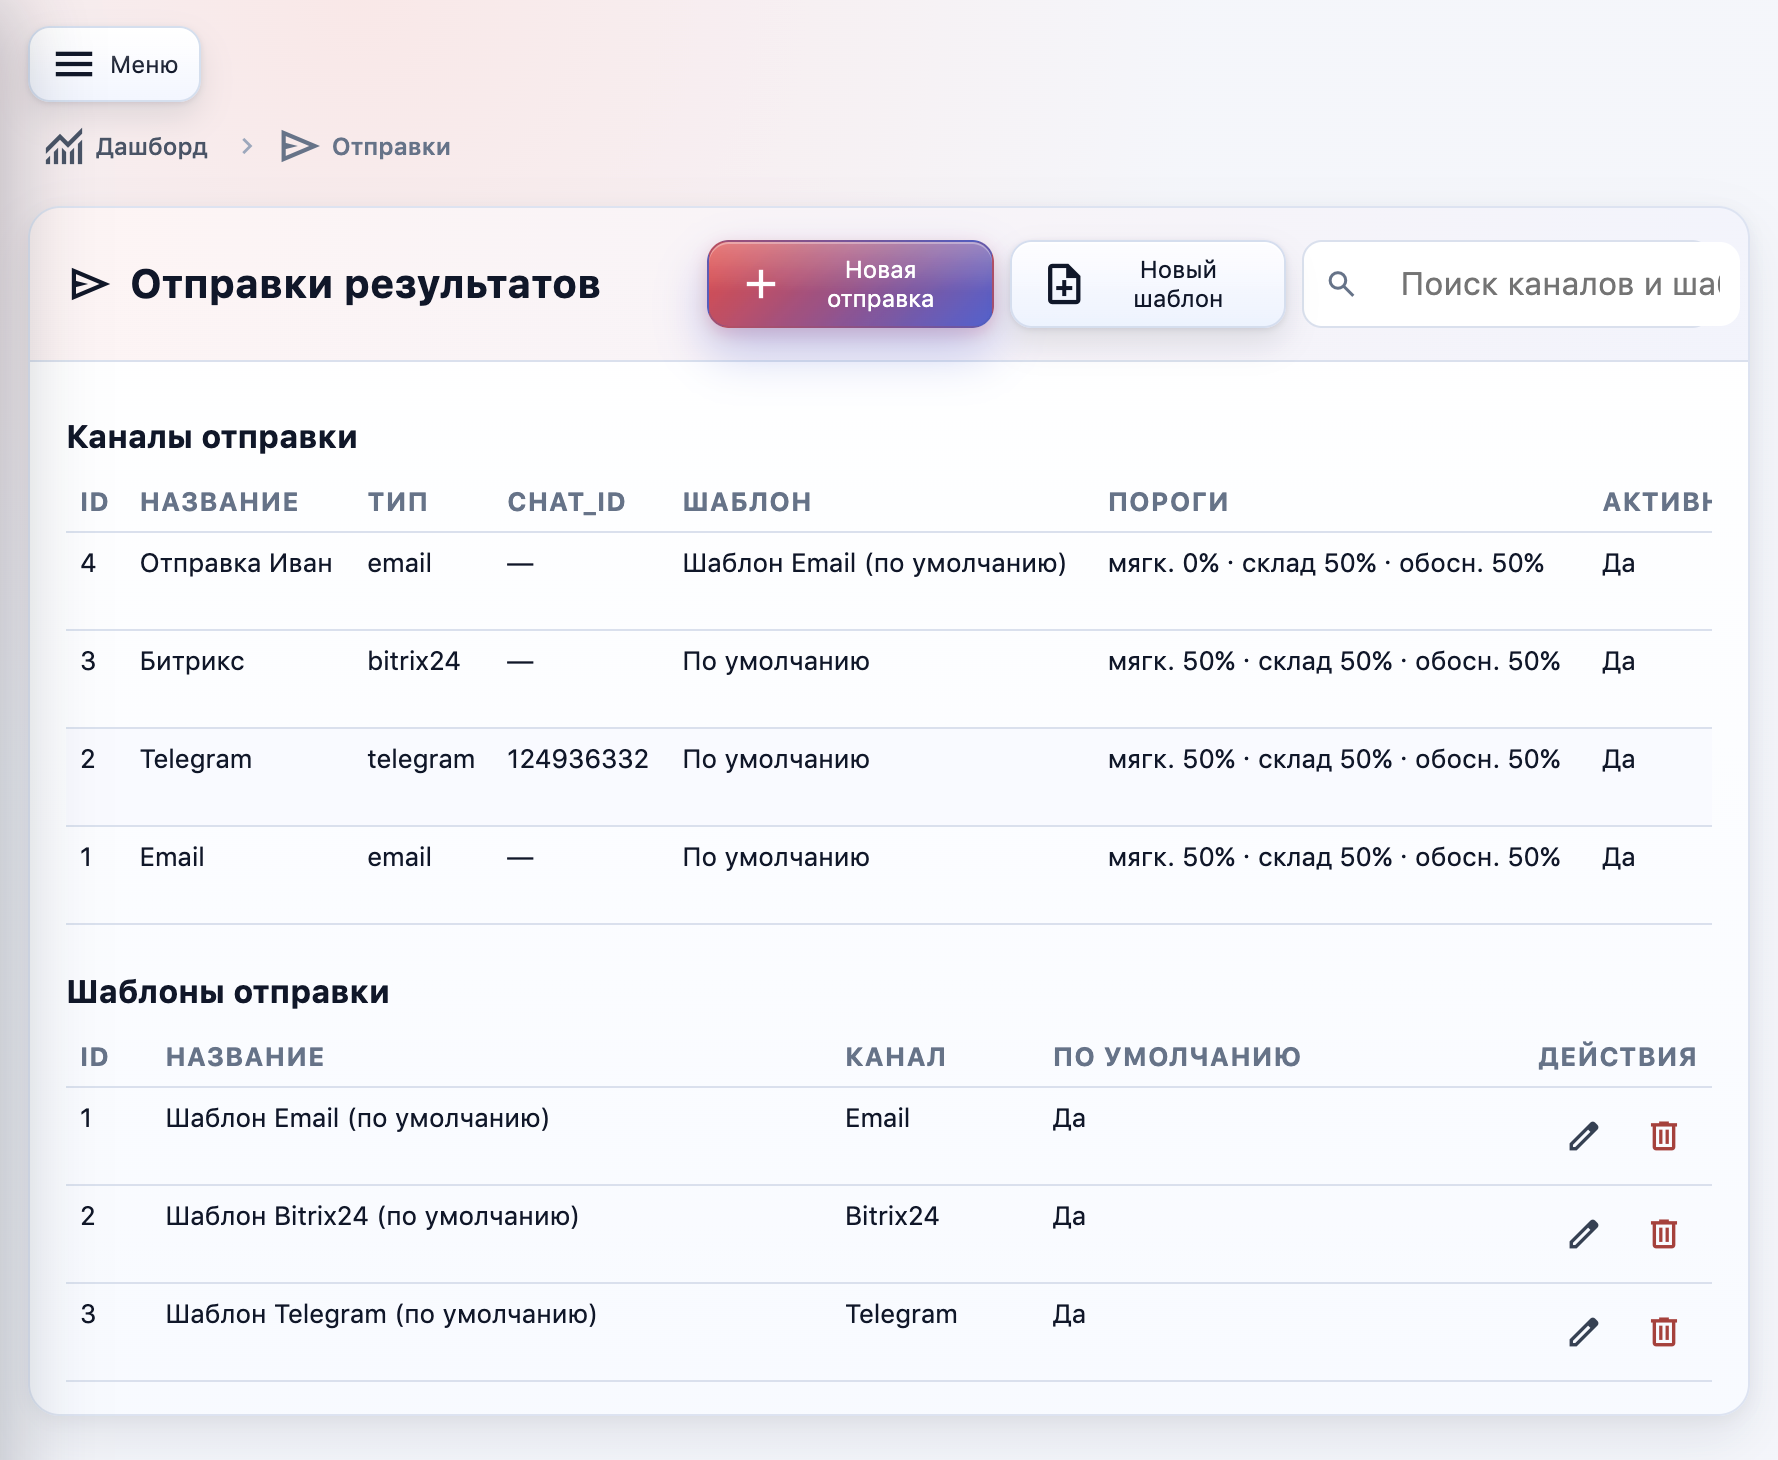Viewport: 1778px width, 1460px height.
Task: Delete Шаблон Telegram via trash icon
Action: 1663,1332
